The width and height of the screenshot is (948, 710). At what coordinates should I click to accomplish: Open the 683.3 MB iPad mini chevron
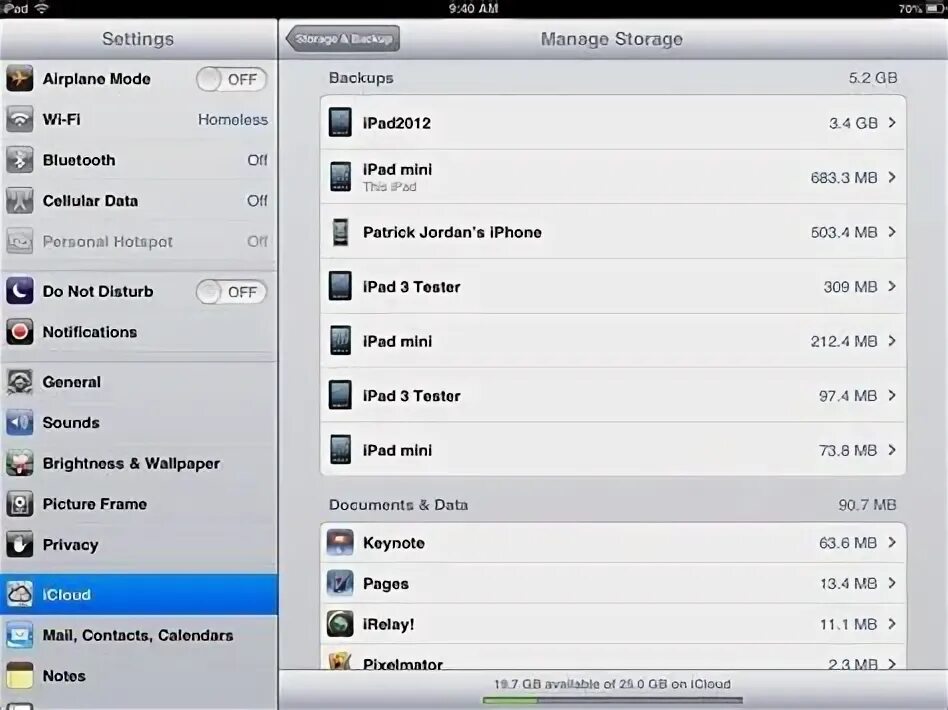[x=892, y=177]
